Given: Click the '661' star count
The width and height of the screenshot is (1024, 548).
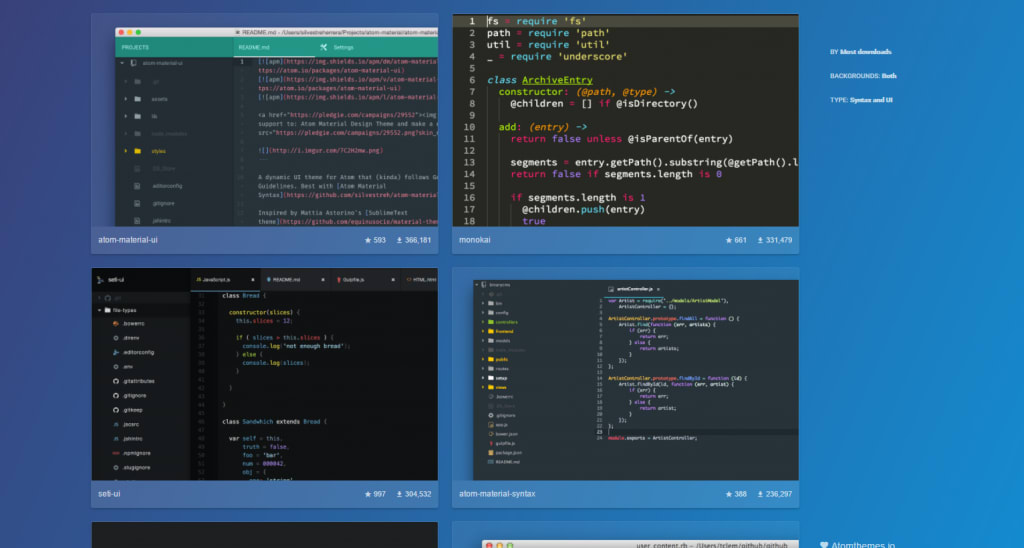Looking at the screenshot, I should point(741,240).
